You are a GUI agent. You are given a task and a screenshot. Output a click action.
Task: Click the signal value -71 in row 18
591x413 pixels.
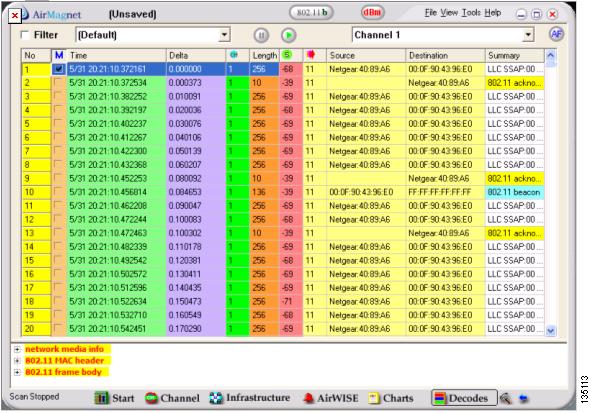pyautogui.click(x=291, y=301)
